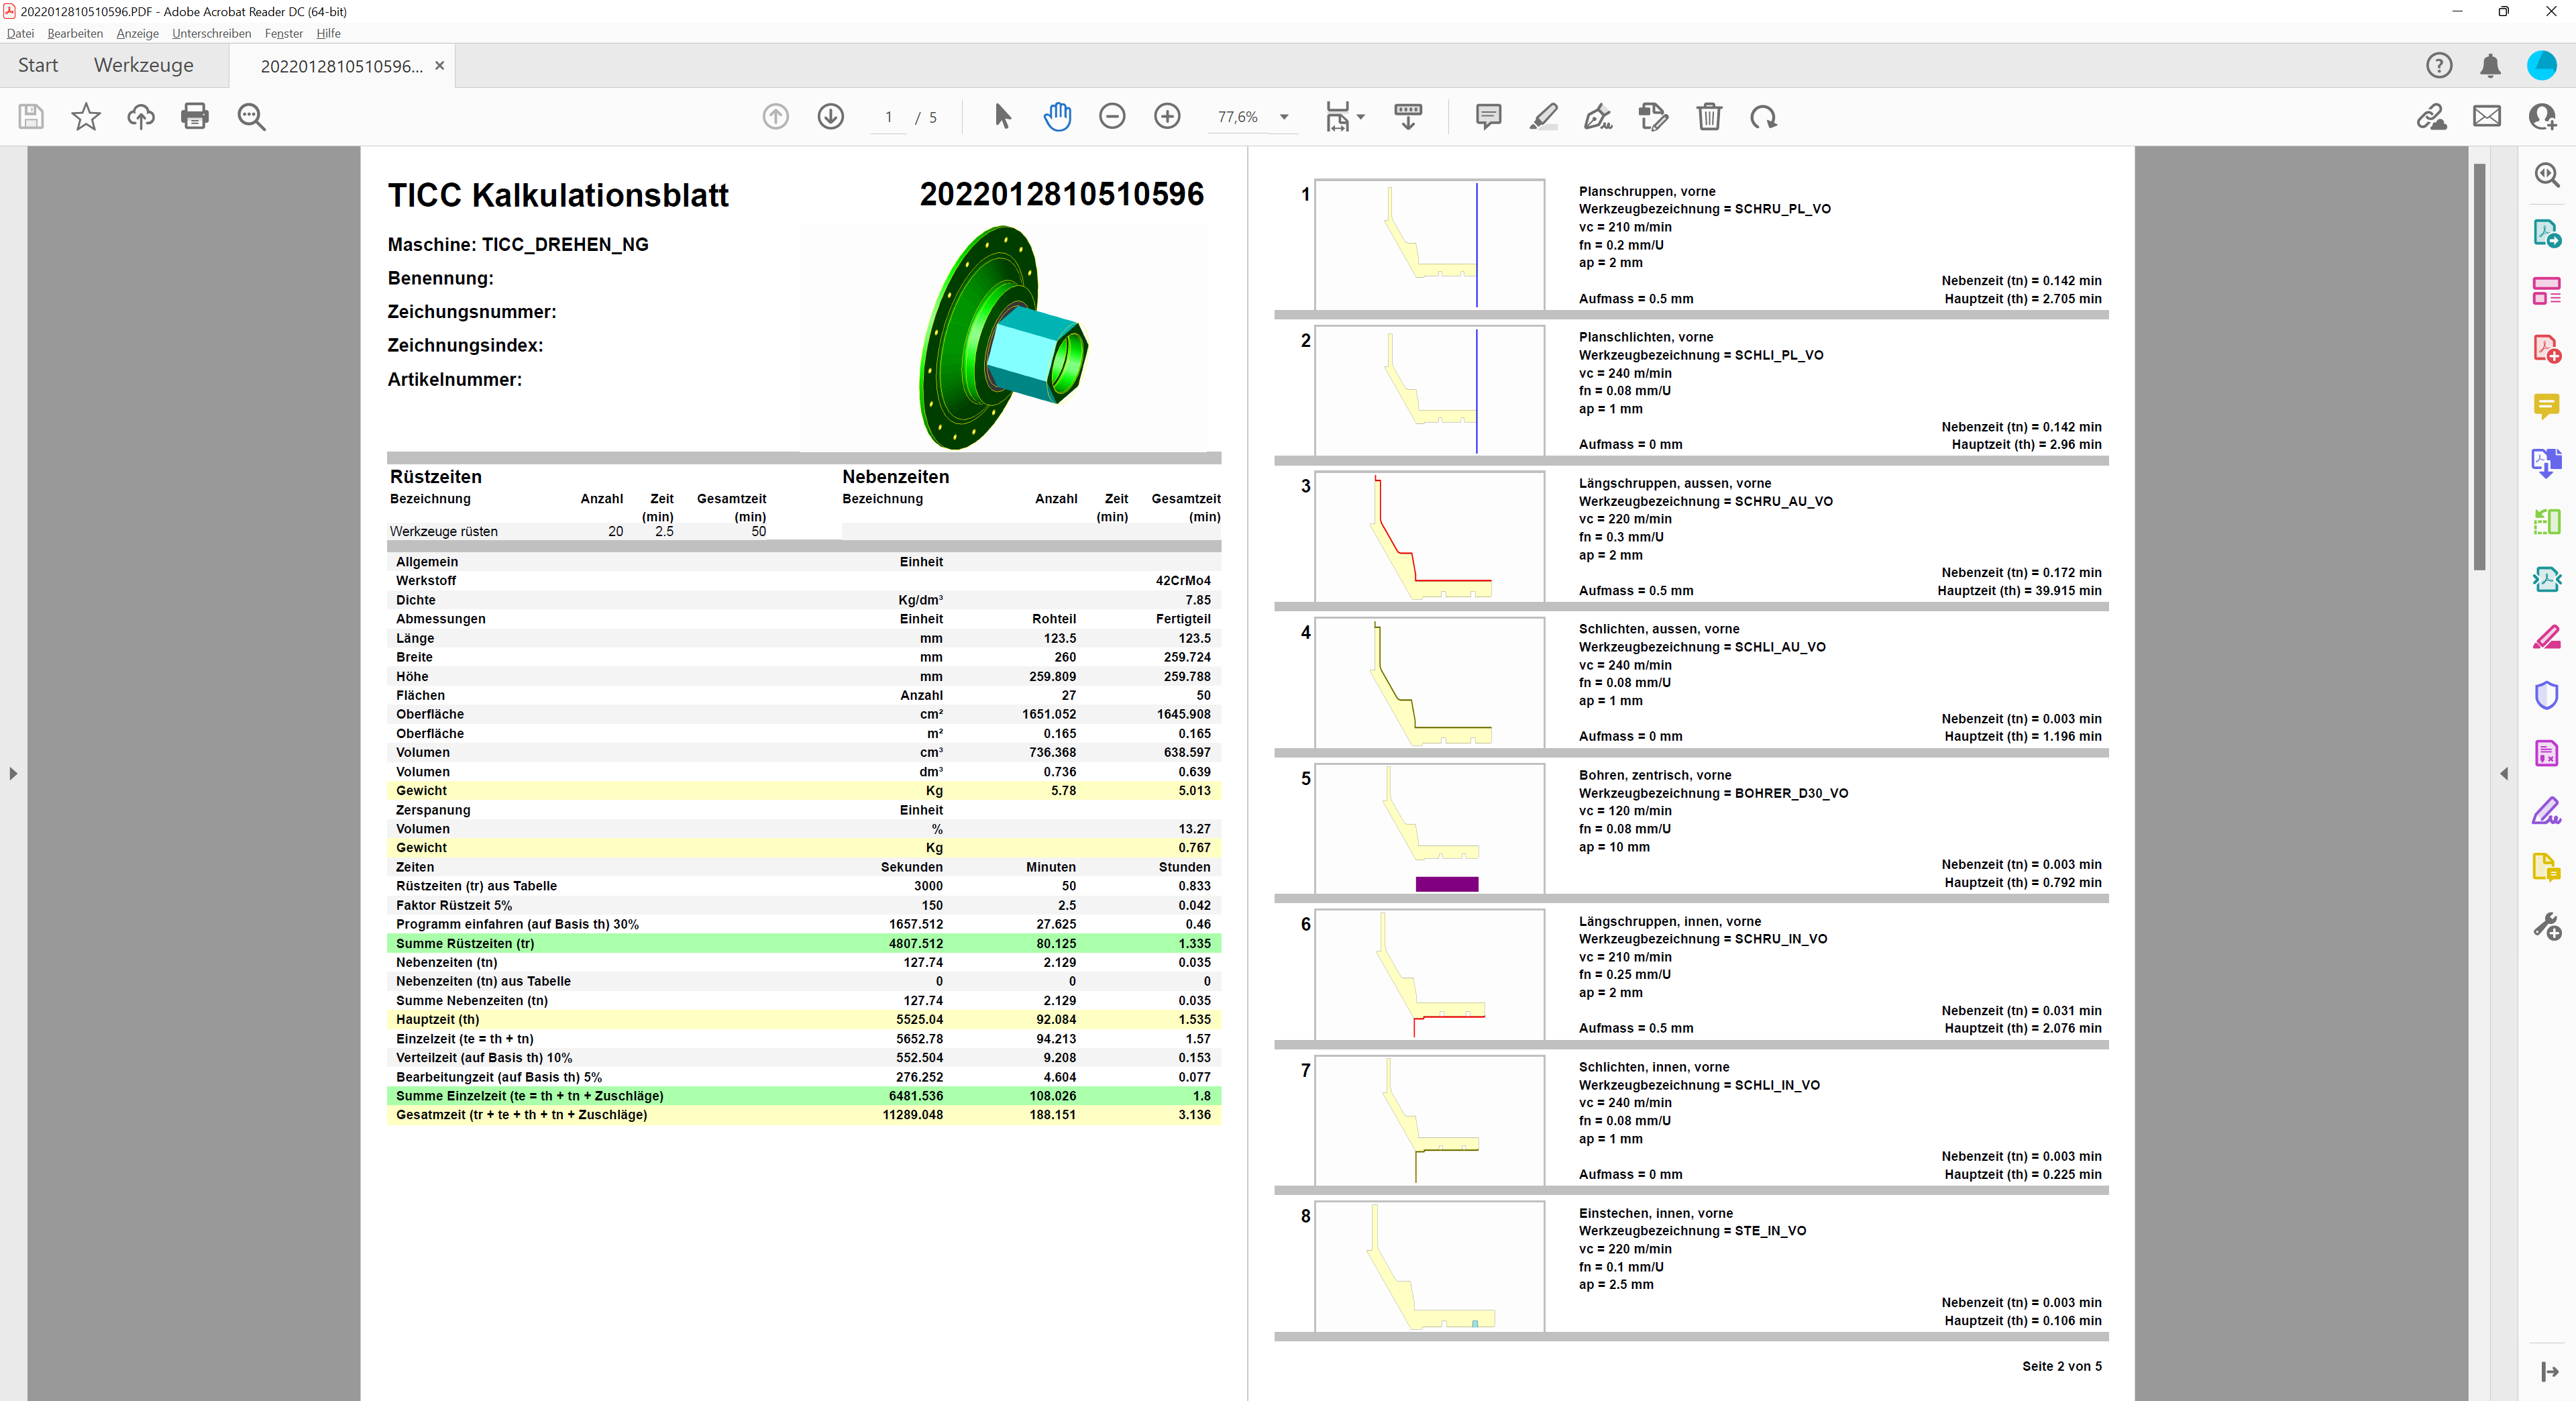Click the zoom out minus icon
2576x1401 pixels.
pos(1112,117)
